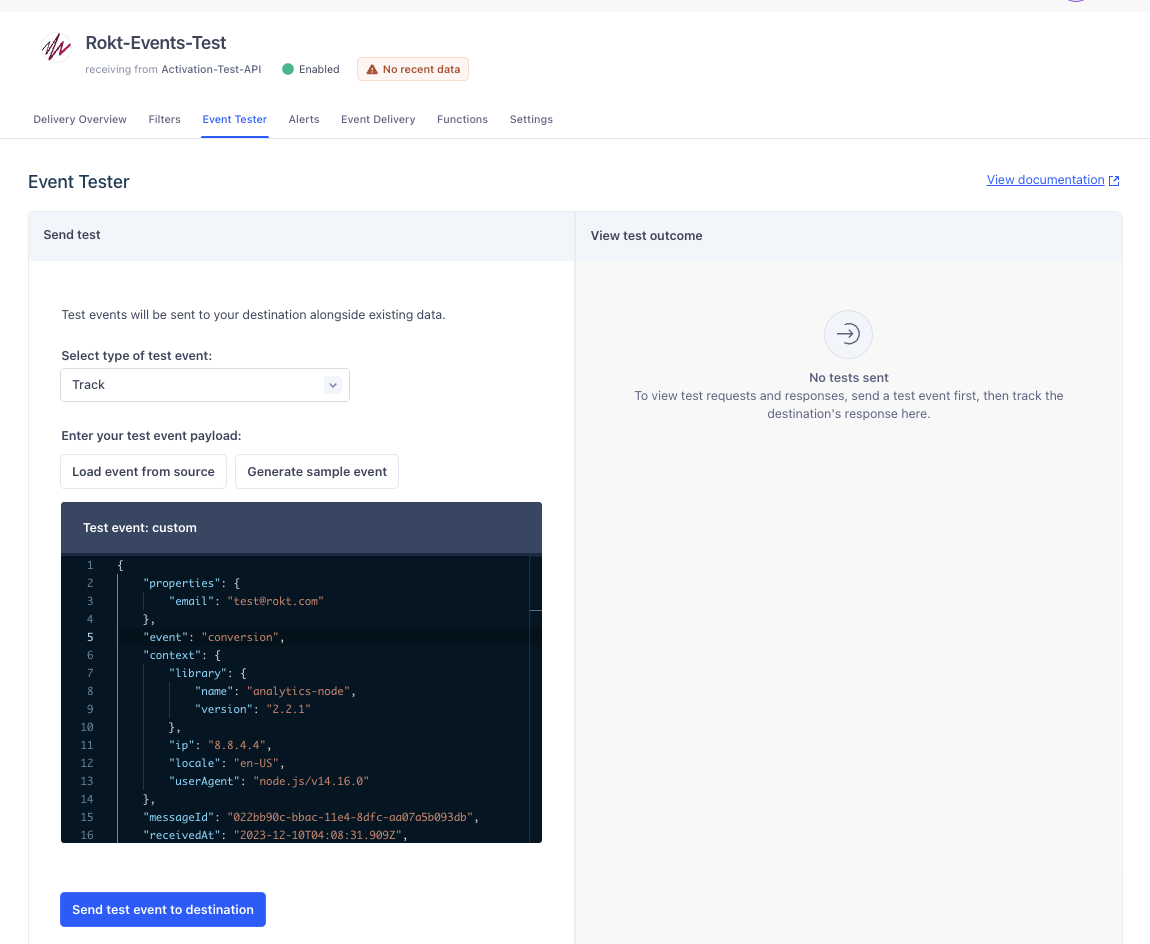This screenshot has width=1150, height=944.
Task: Click the "context" key on line 6
Action: (x=172, y=655)
